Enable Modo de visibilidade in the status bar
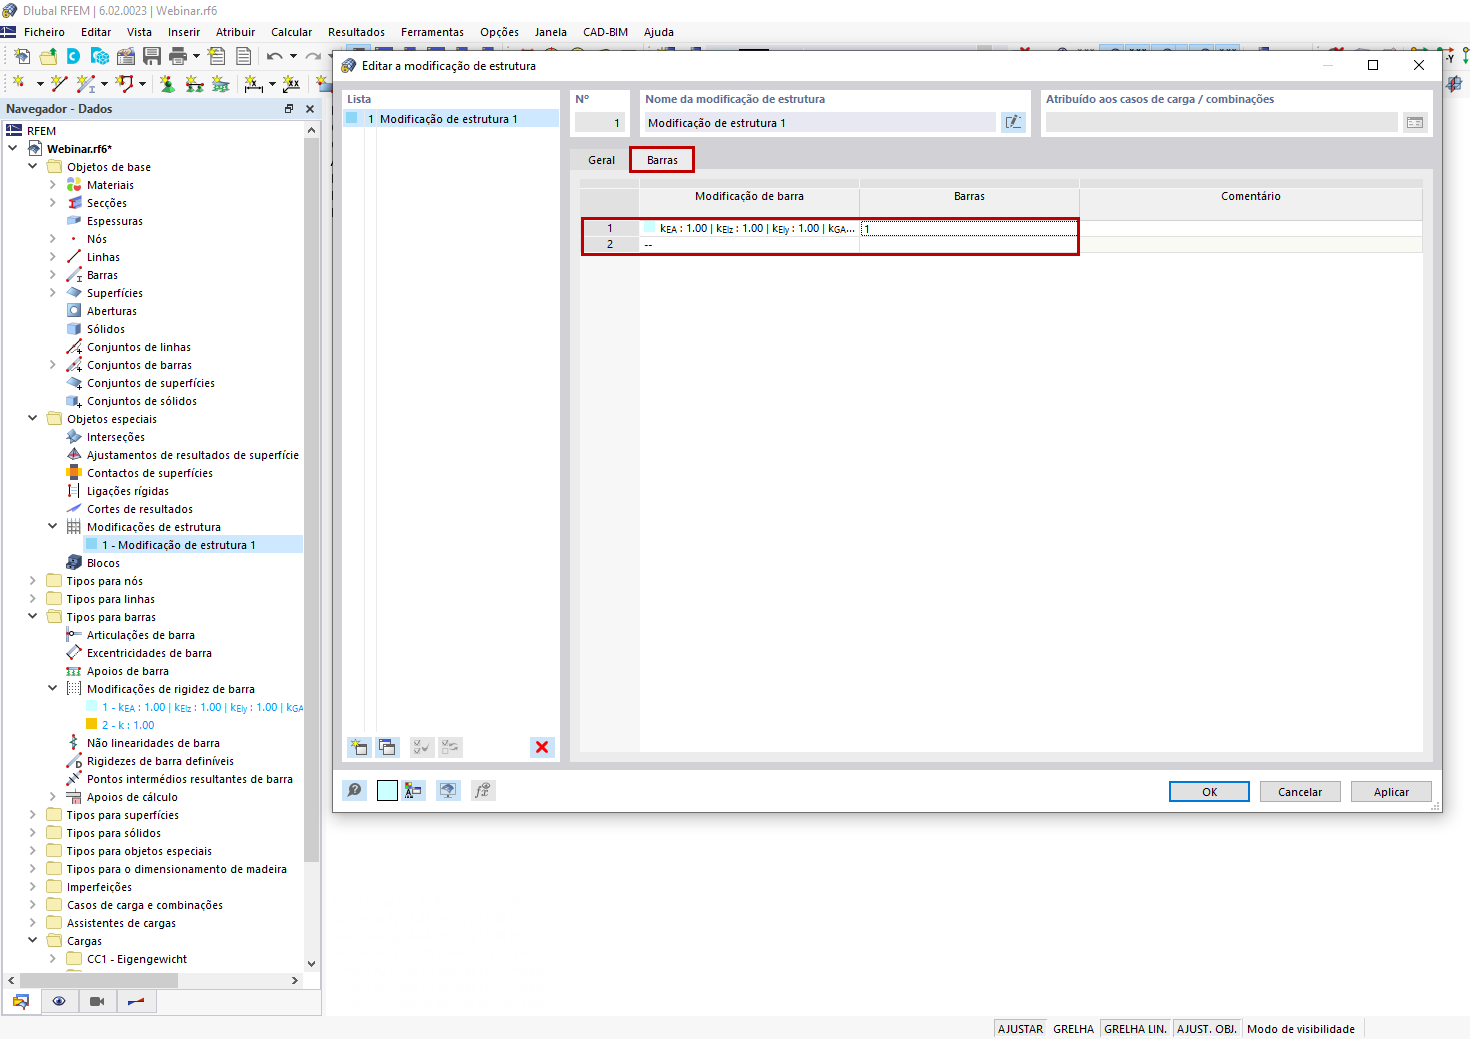The image size is (1470, 1039). [1301, 1028]
